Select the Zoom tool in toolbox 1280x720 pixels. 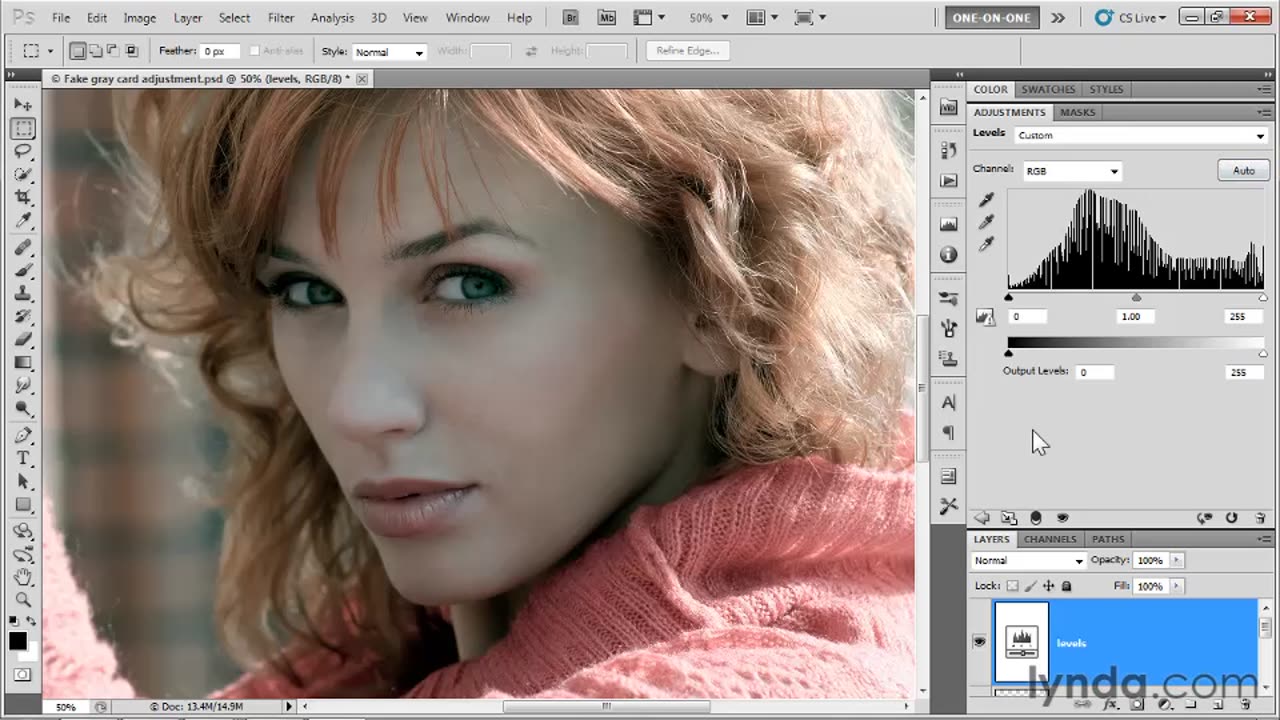[x=23, y=600]
